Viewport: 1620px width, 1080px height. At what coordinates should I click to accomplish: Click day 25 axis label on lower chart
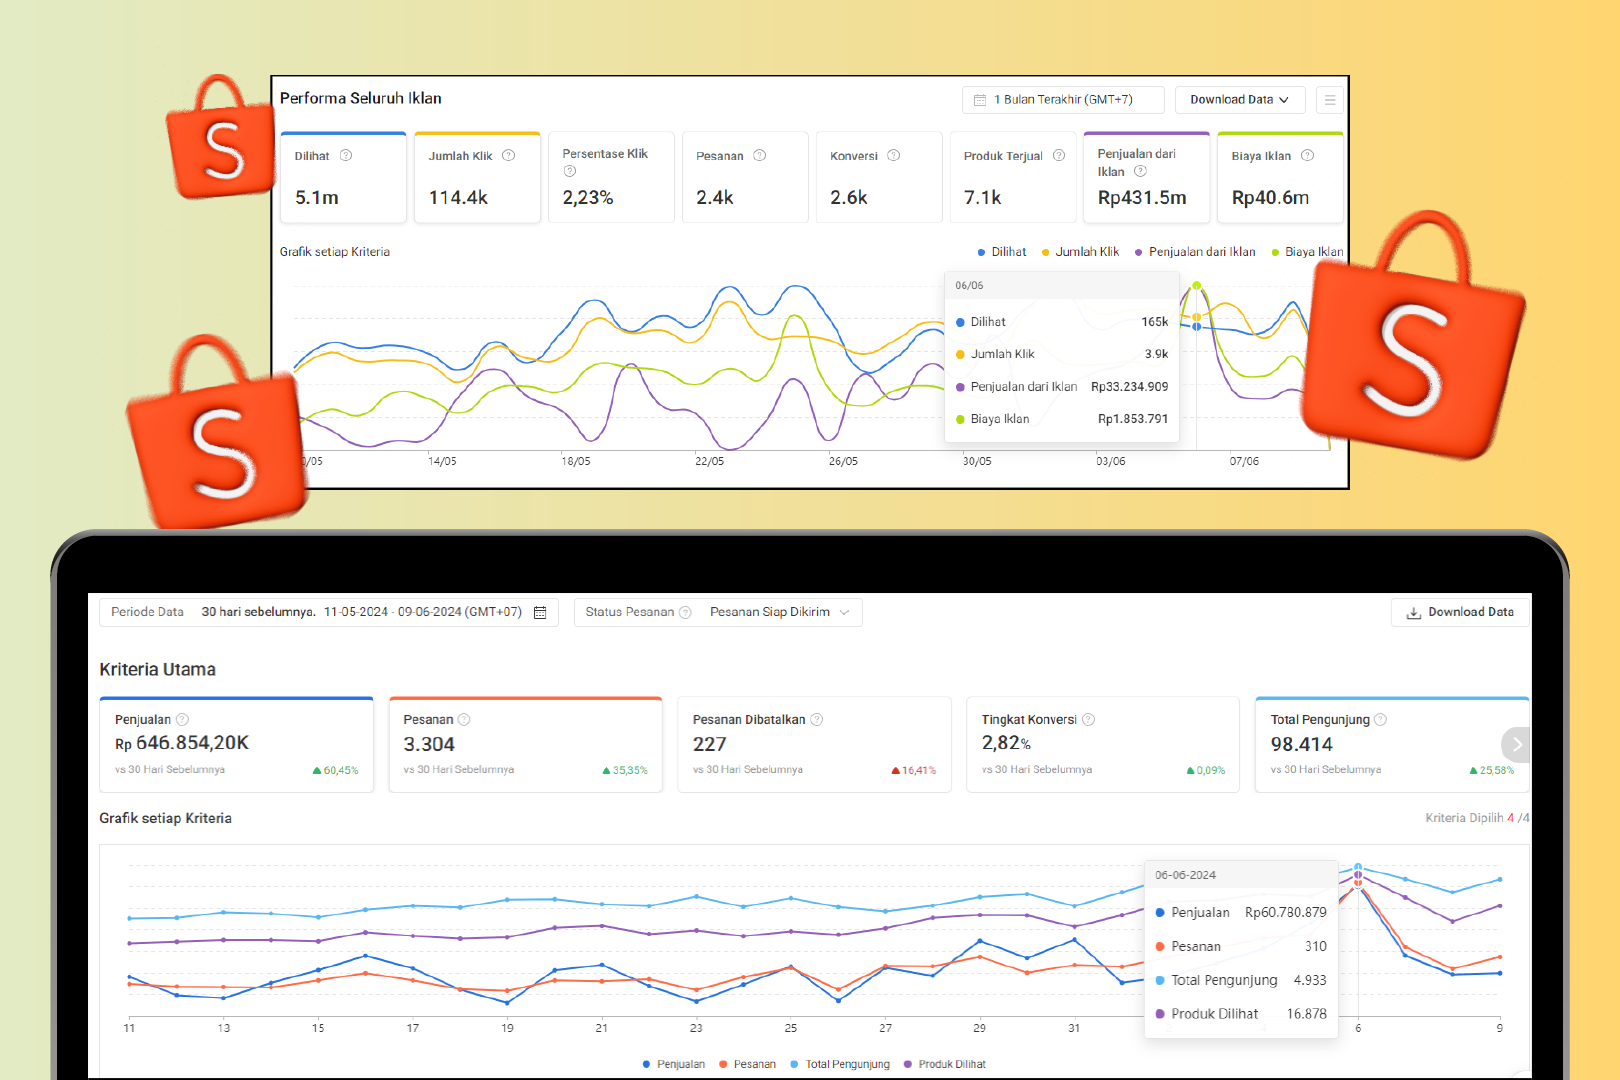(791, 1028)
